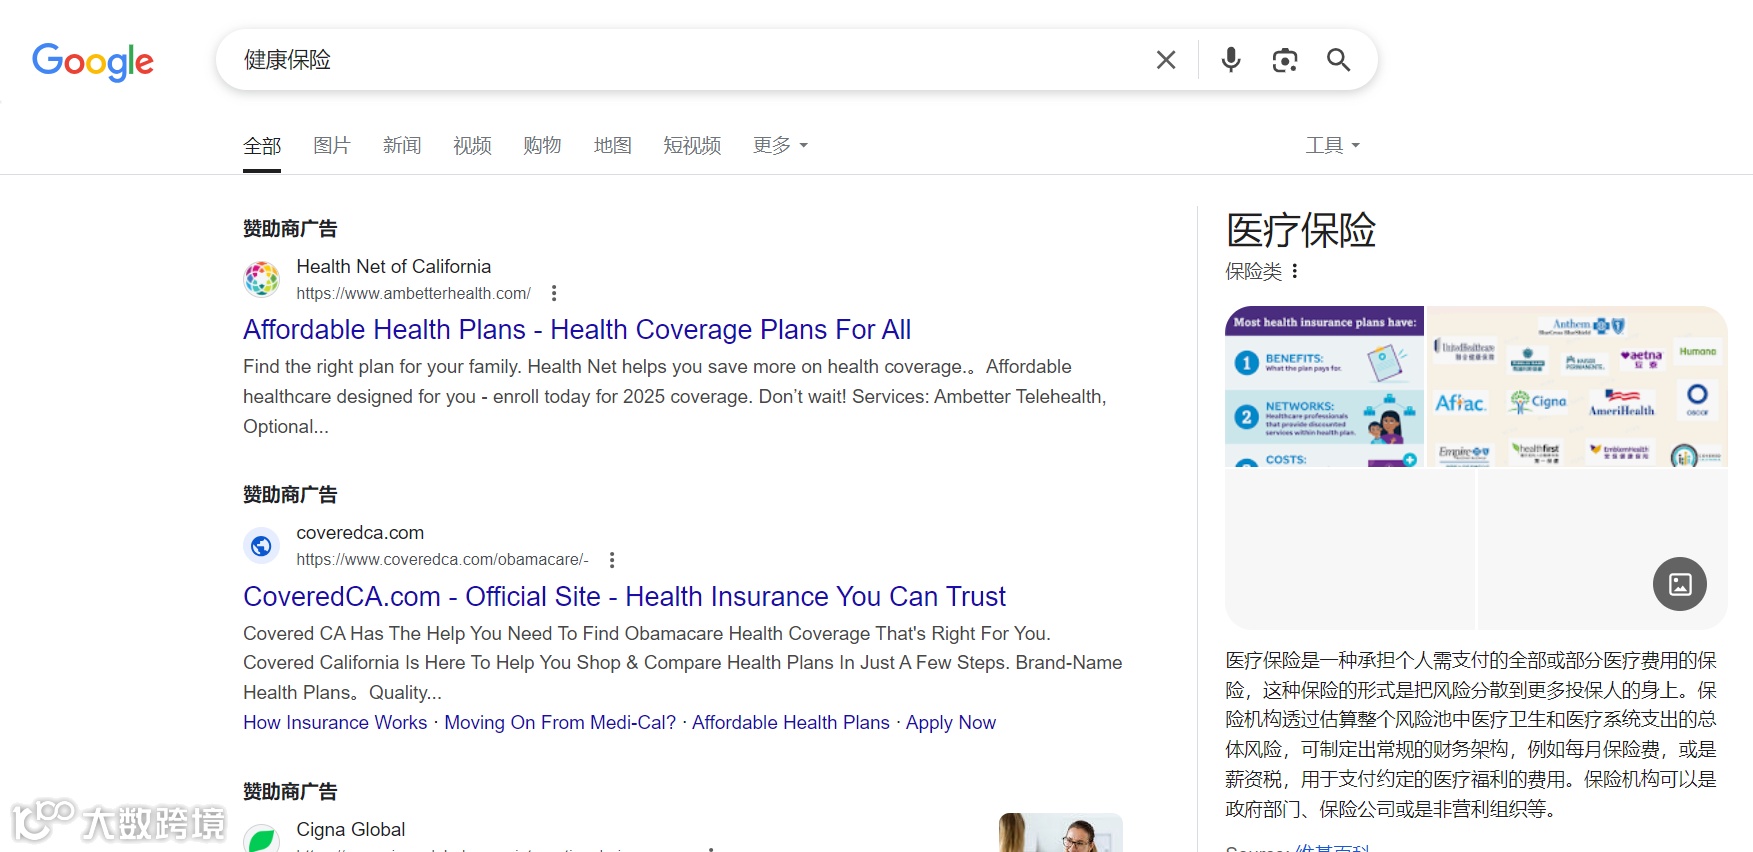Image resolution: width=1753 pixels, height=852 pixels.
Task: Open the 医疗保险 knowledge panel options menu
Action: click(1295, 271)
